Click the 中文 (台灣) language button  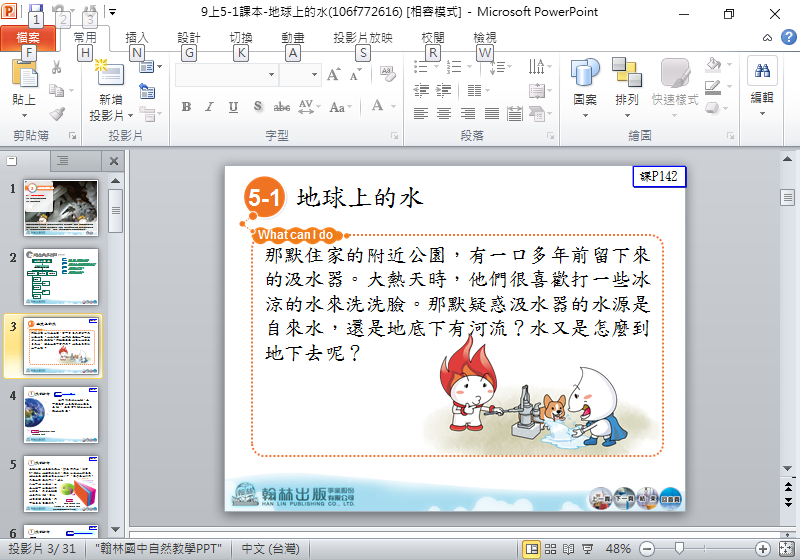coord(270,549)
